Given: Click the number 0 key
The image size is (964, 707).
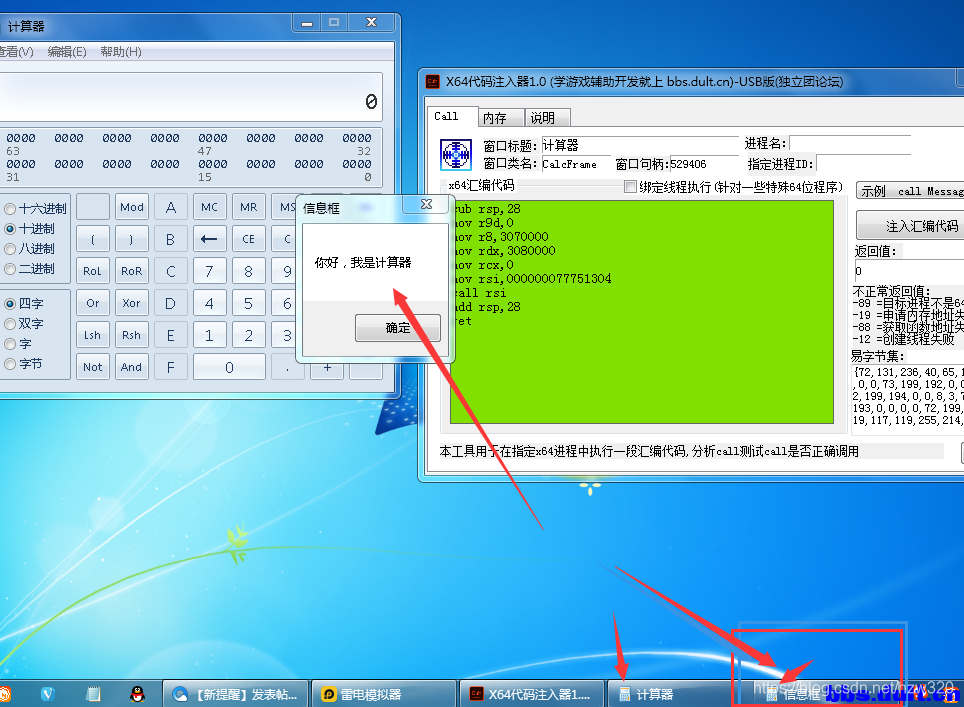Looking at the screenshot, I should tap(229, 367).
